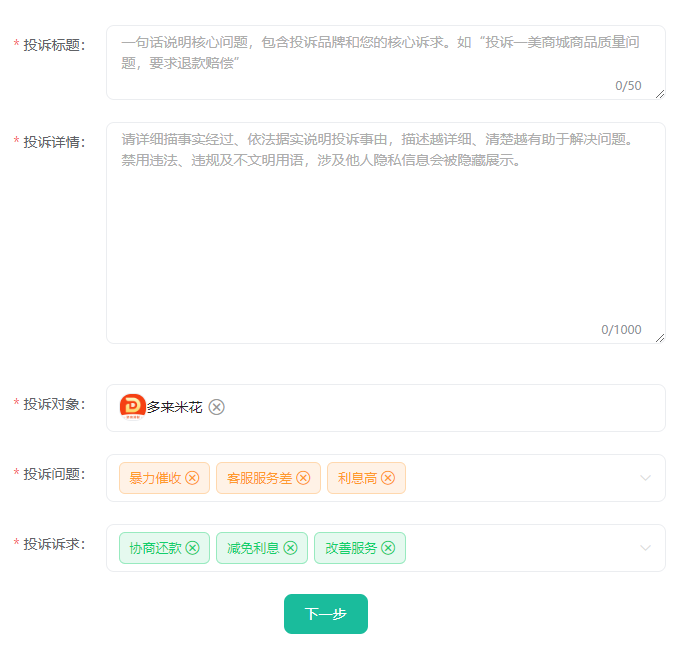The height and width of the screenshot is (654, 692).
Task: Click the 下一步 button
Action: (326, 614)
